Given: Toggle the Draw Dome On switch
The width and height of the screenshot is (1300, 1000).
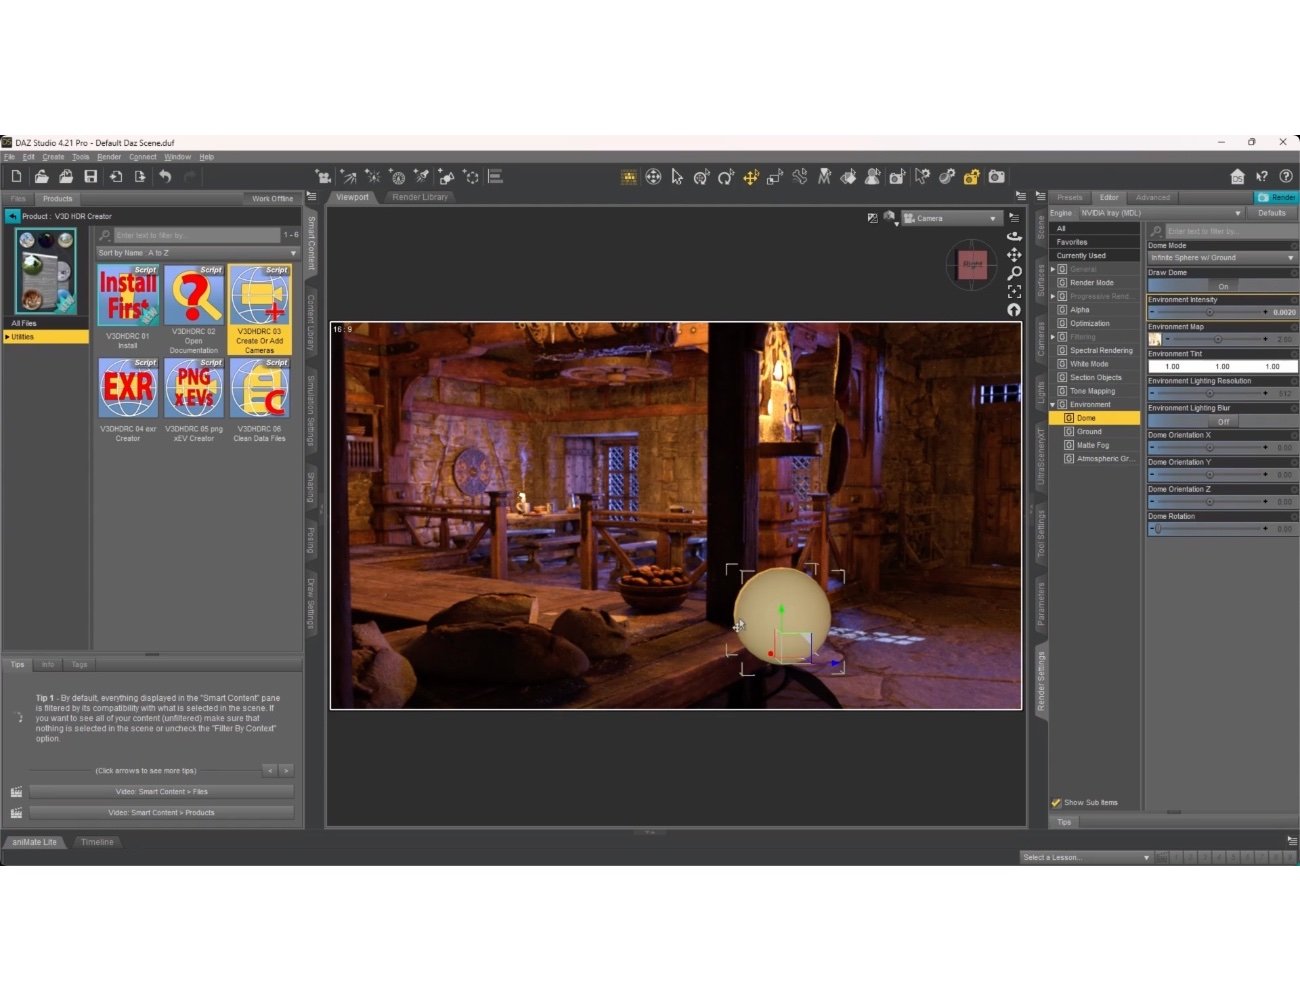Looking at the screenshot, I should [x=1222, y=286].
